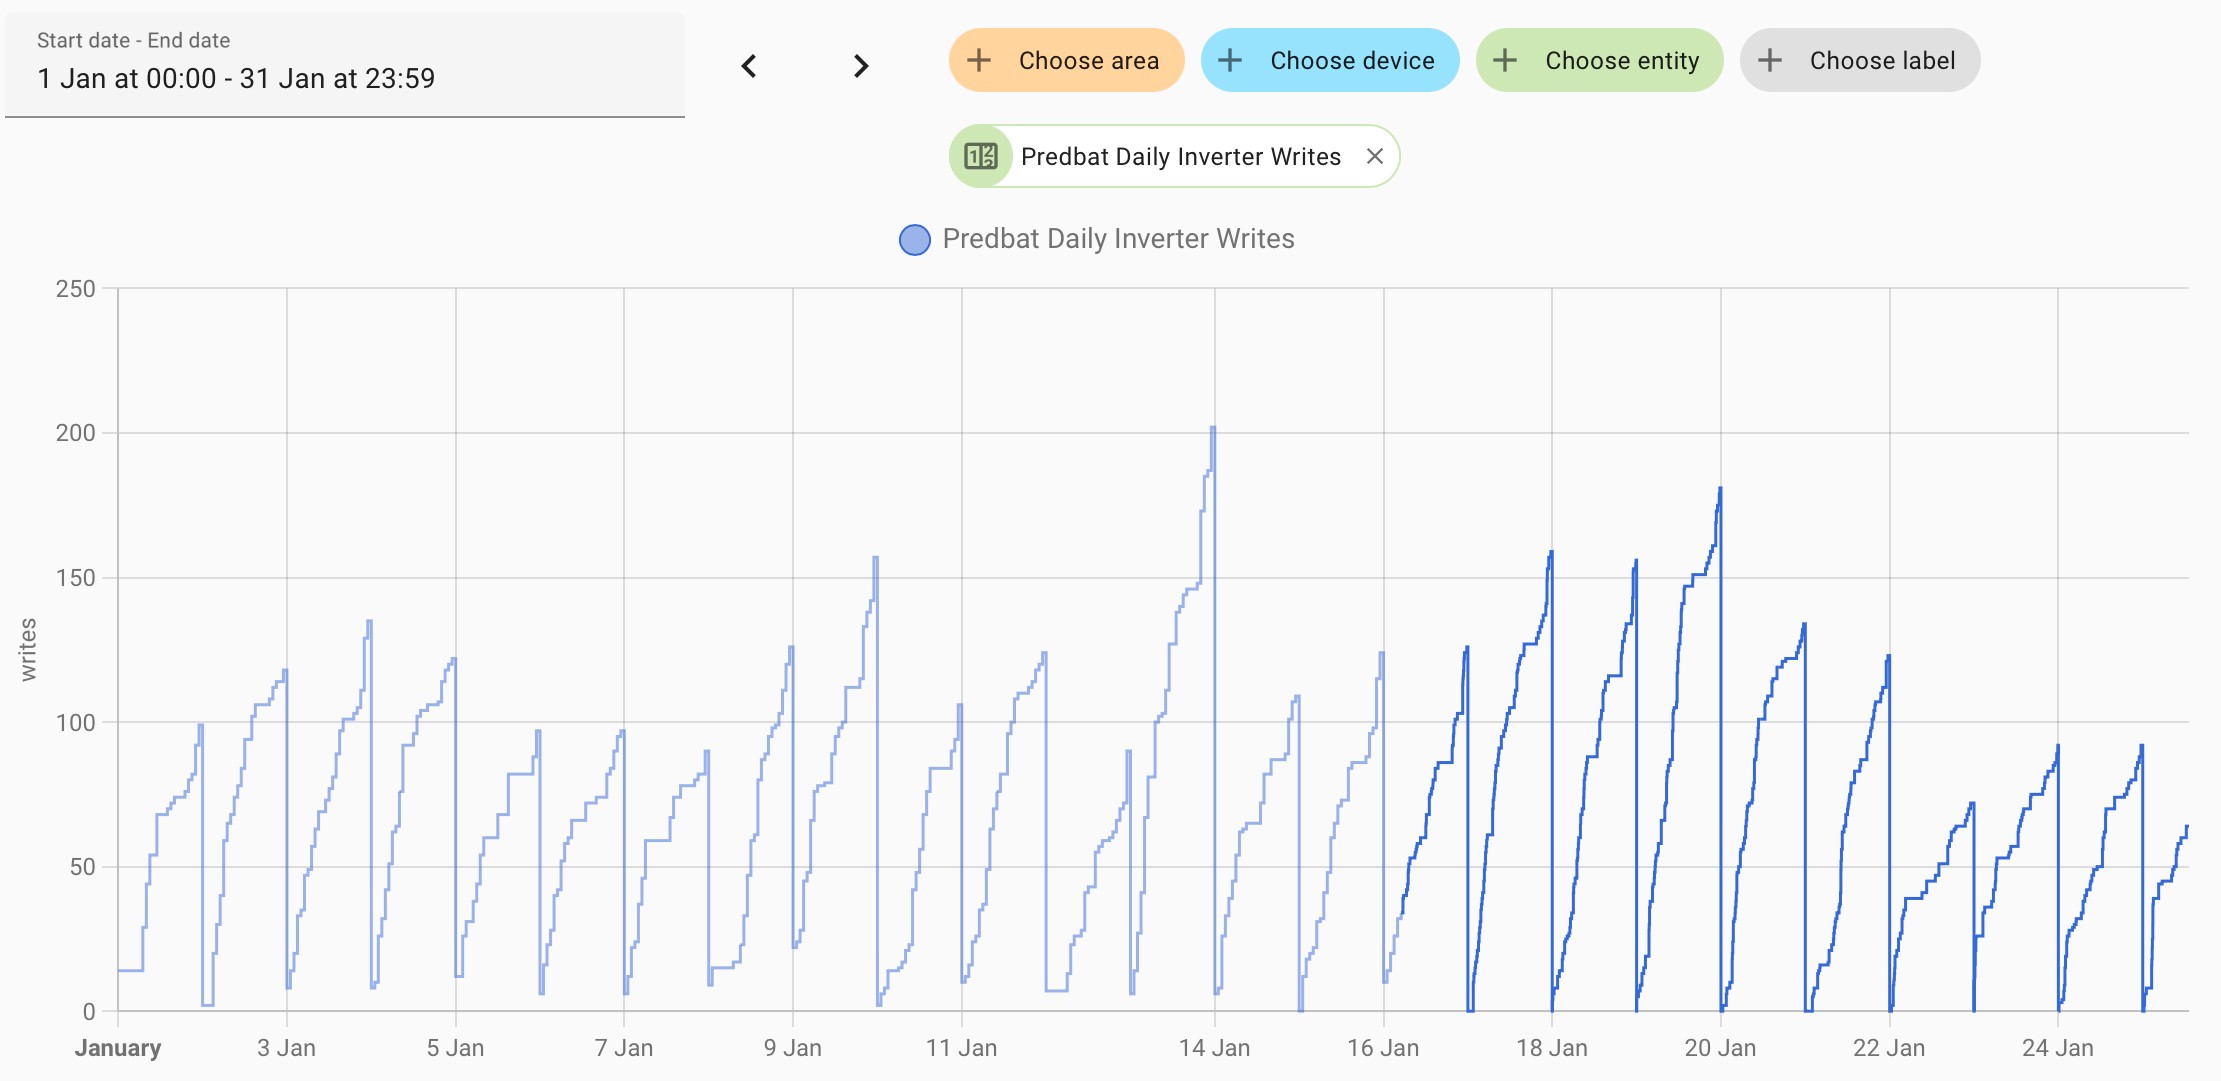Click the 11 Jan axis label

click(961, 1048)
